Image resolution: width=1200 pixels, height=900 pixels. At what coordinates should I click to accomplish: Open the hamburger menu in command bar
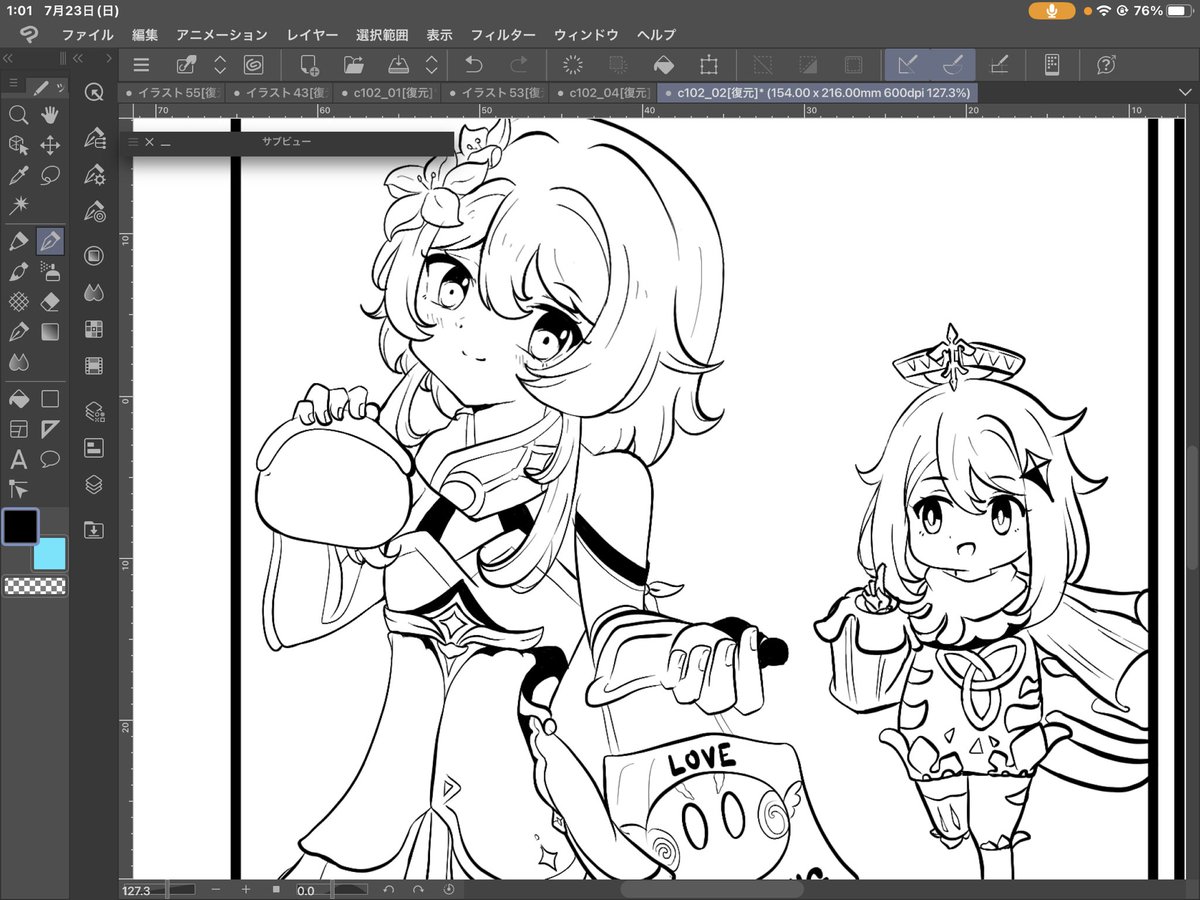point(142,65)
